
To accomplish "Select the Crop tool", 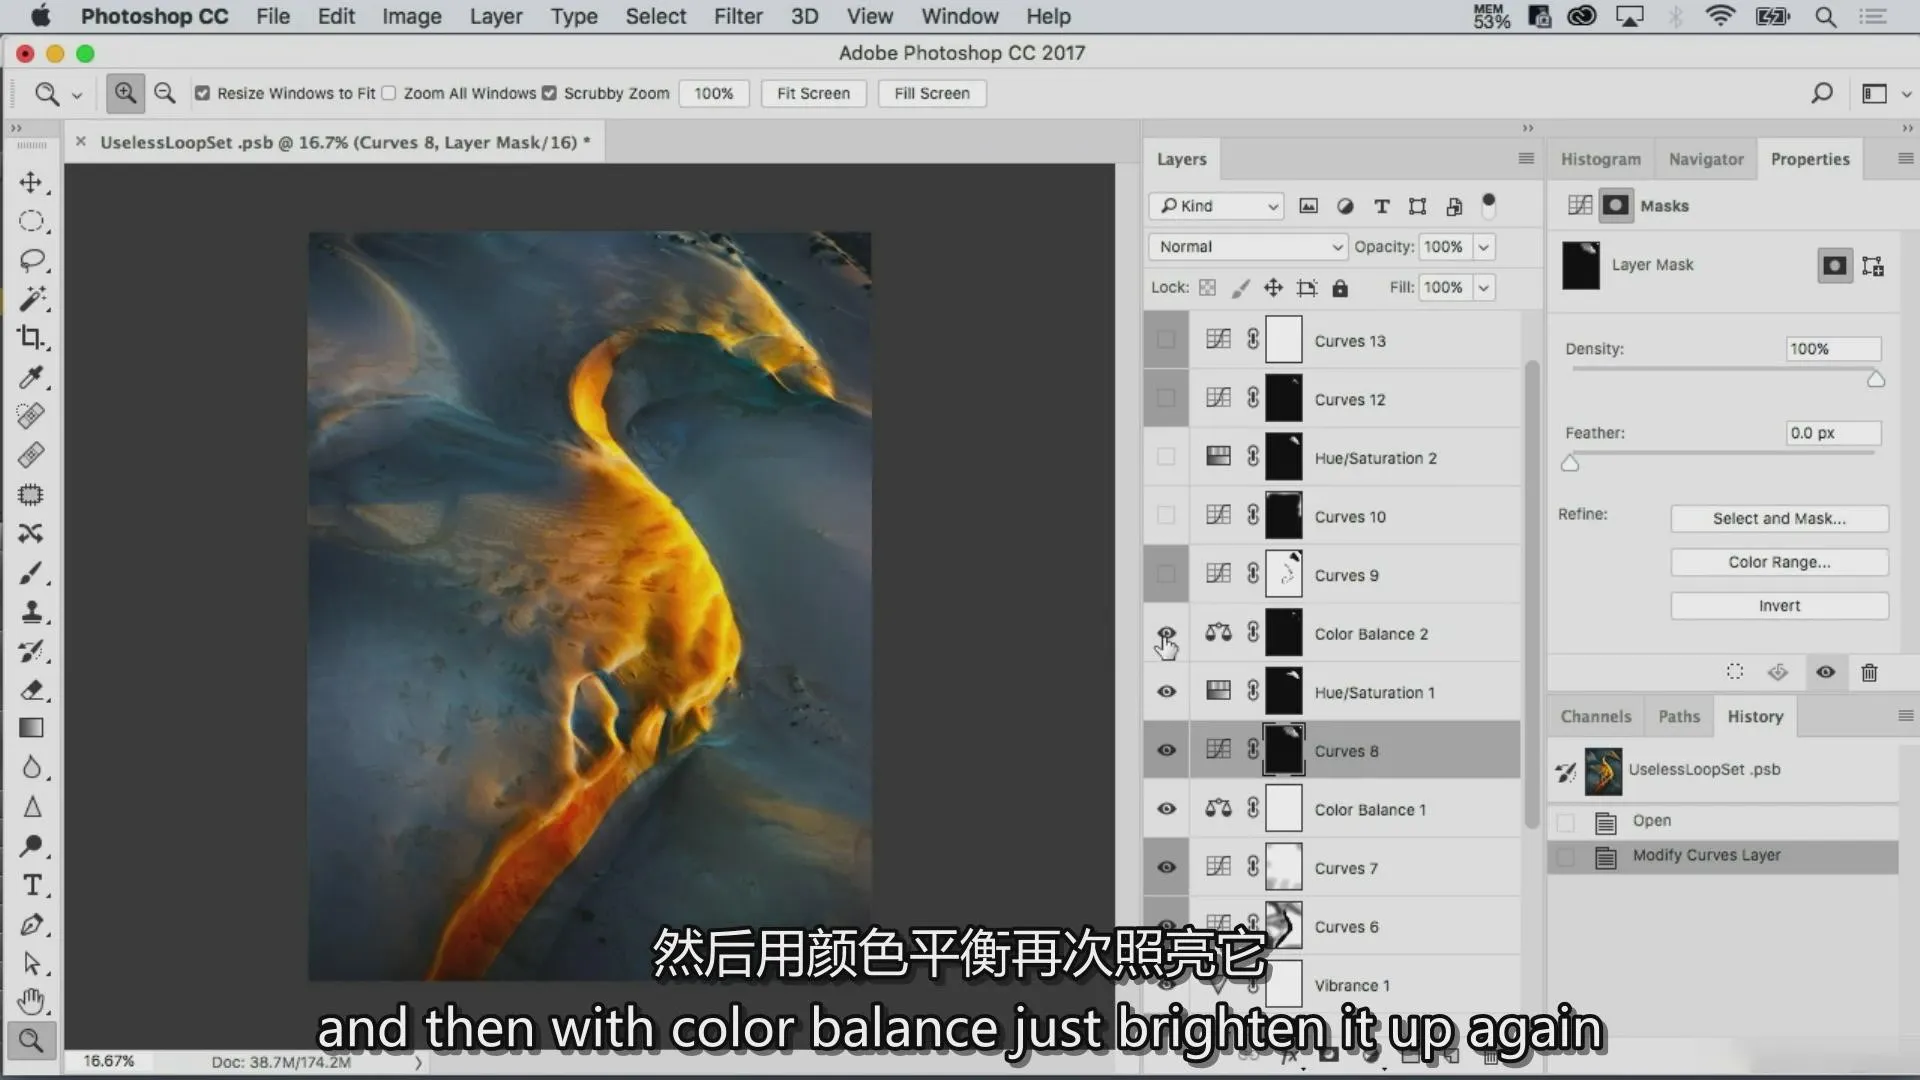I will coord(31,338).
